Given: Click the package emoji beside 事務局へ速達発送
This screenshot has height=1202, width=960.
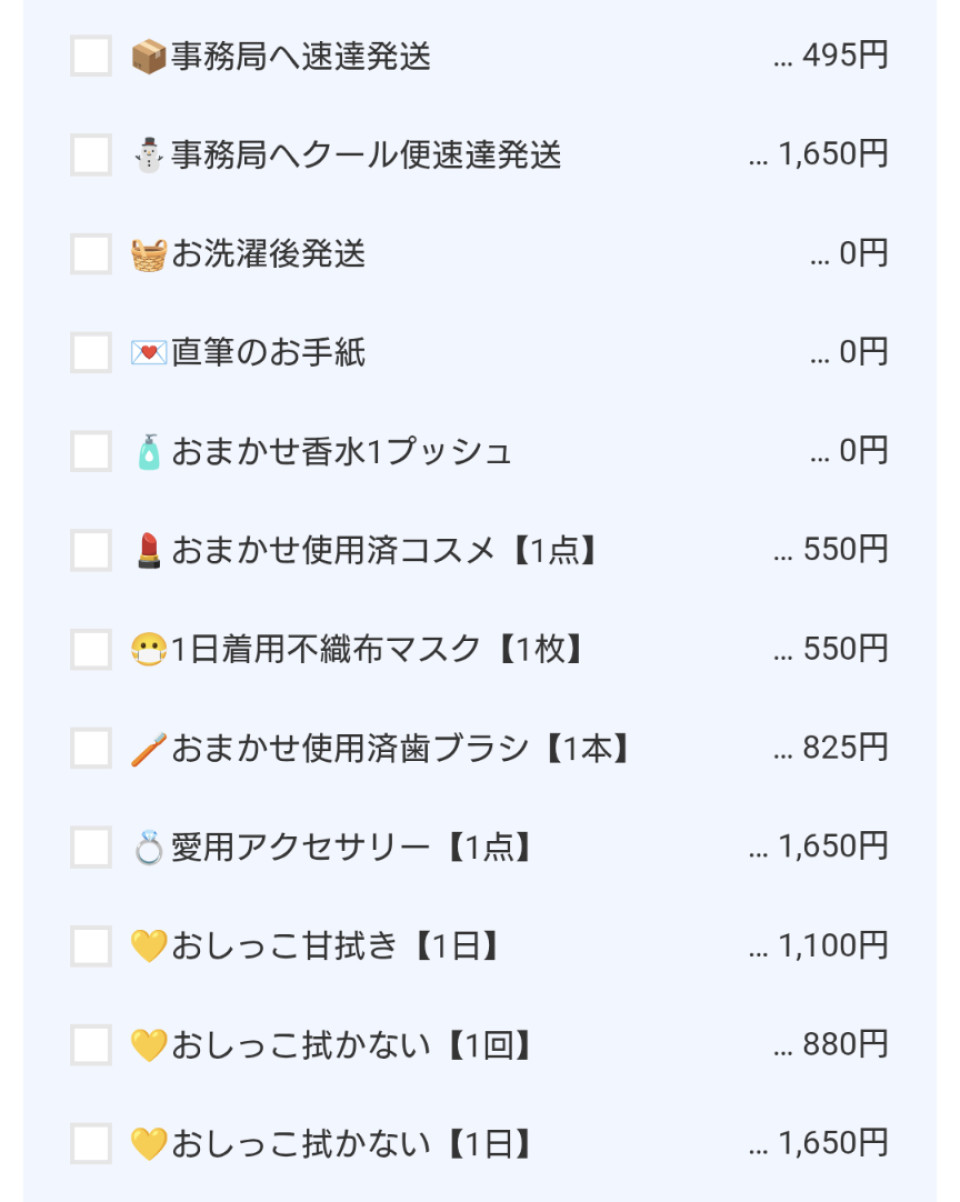Looking at the screenshot, I should coord(149,57).
